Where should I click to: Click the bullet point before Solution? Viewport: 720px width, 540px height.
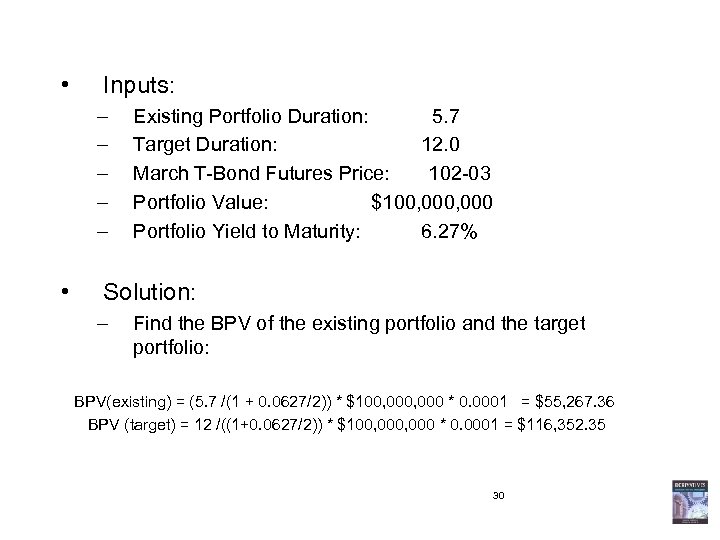click(x=64, y=292)
